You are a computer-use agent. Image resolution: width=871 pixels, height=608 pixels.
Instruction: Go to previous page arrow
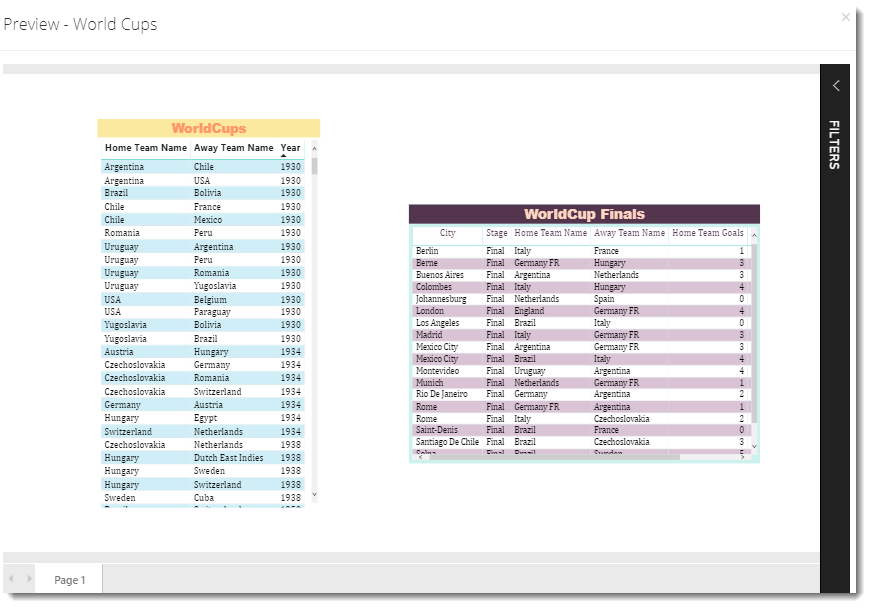[11, 579]
